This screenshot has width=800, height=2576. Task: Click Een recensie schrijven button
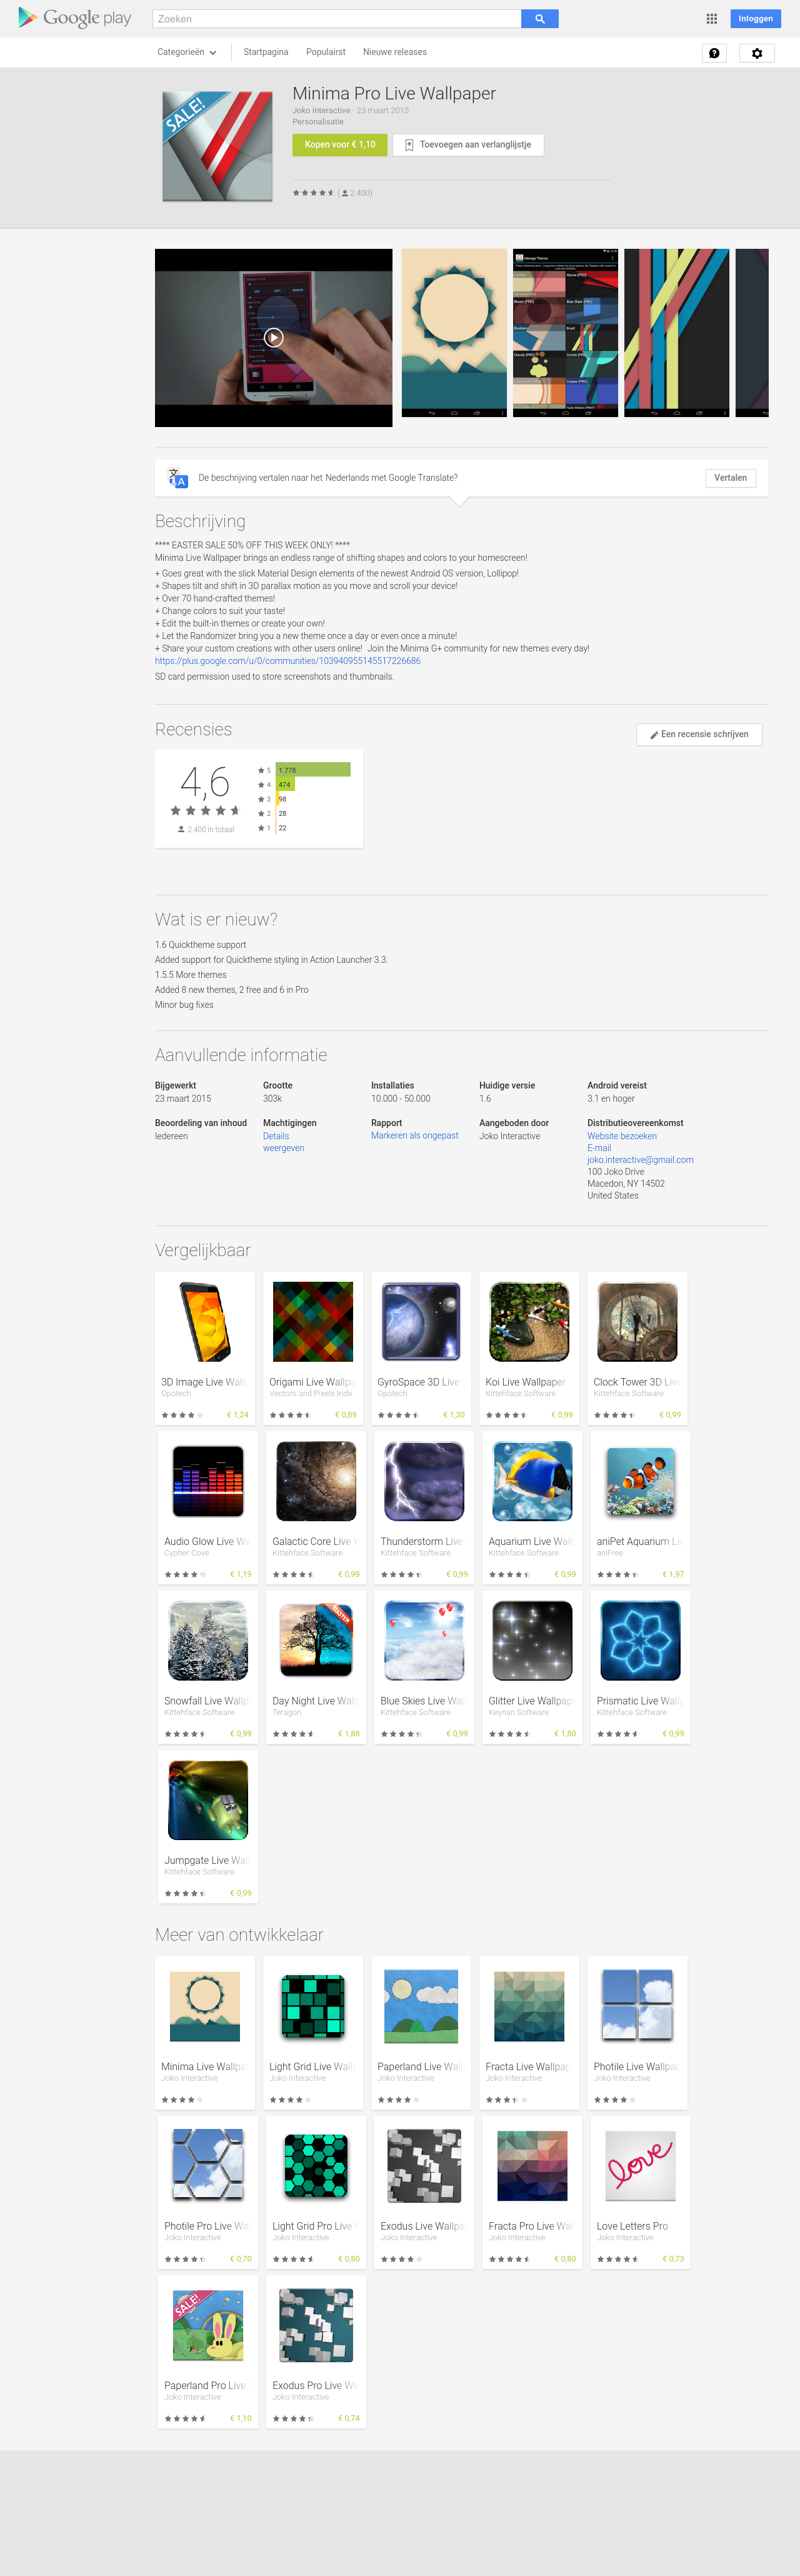coord(699,734)
